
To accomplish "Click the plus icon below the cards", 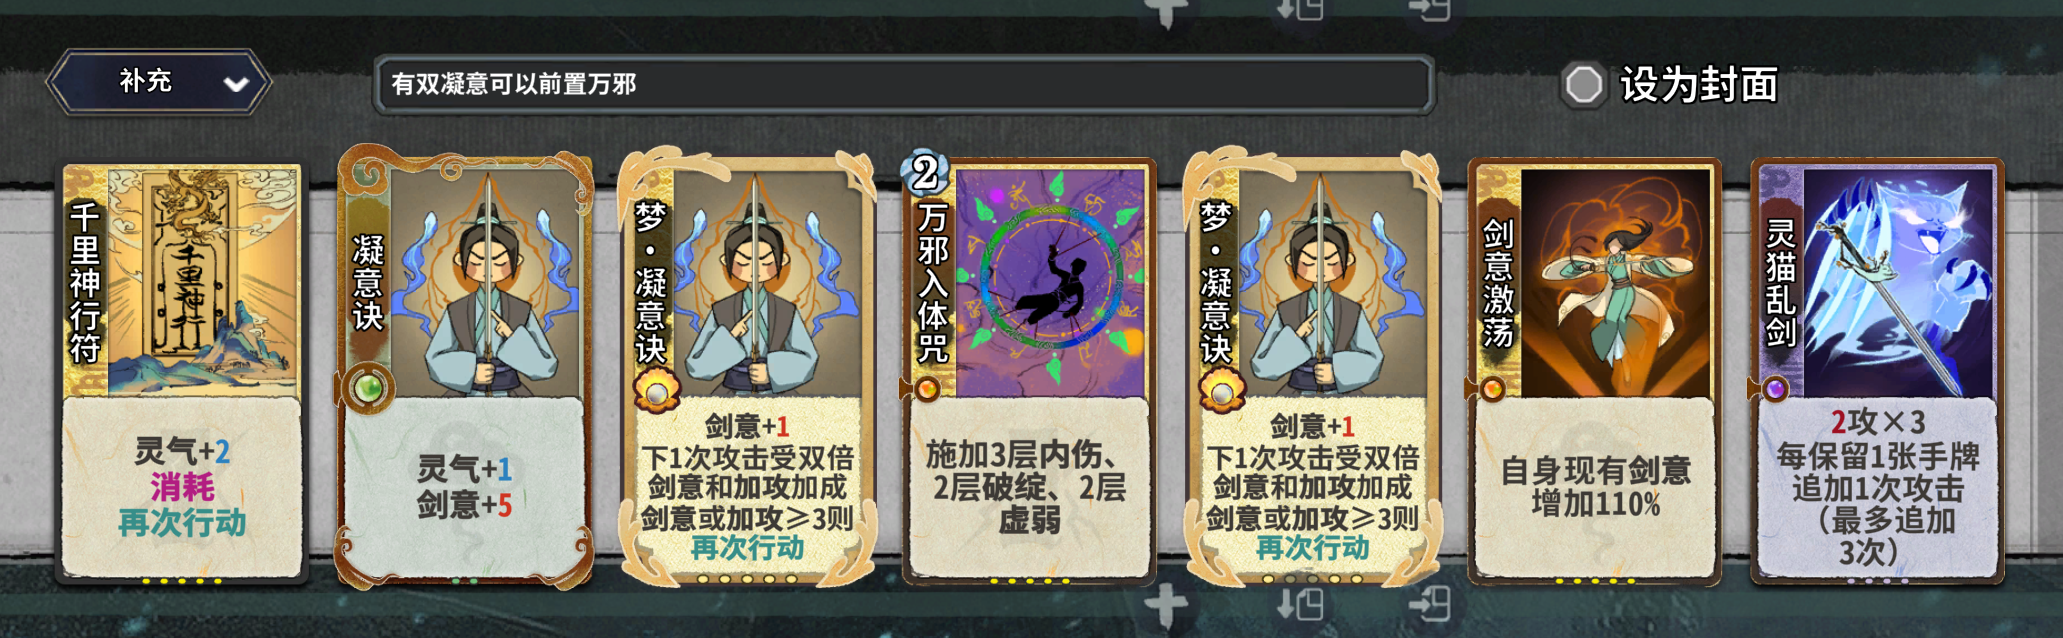I will tap(1166, 606).
